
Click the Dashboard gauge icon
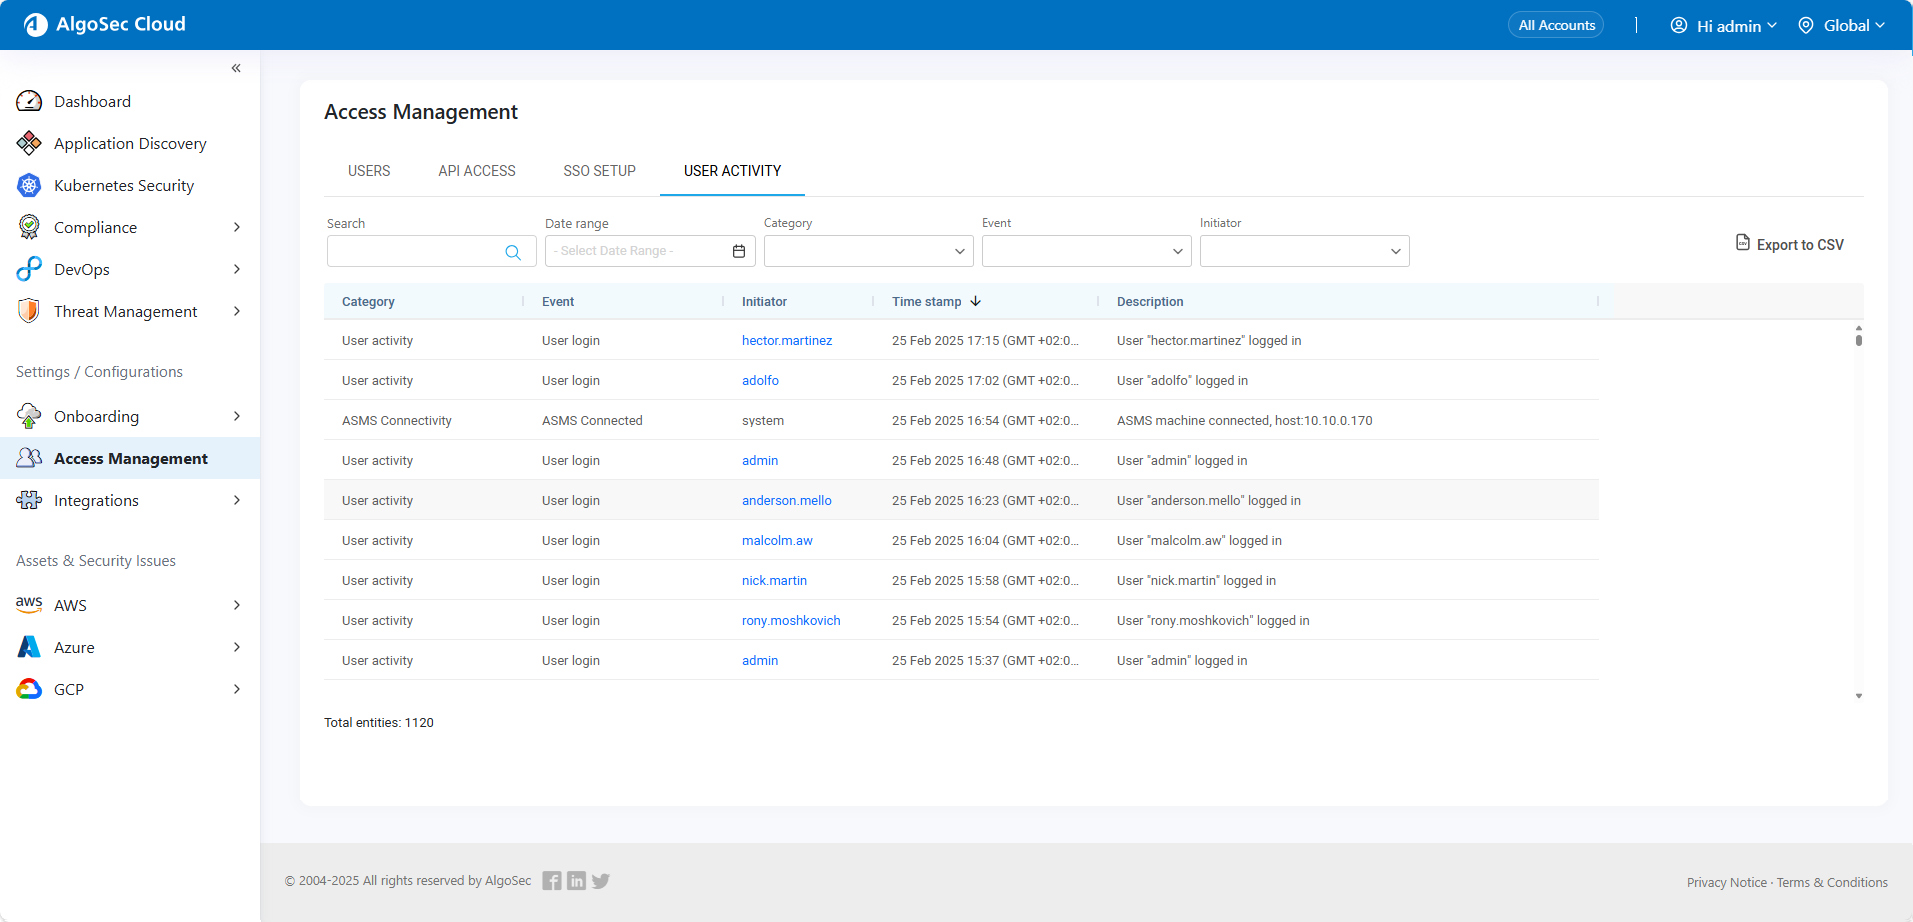[x=29, y=101]
